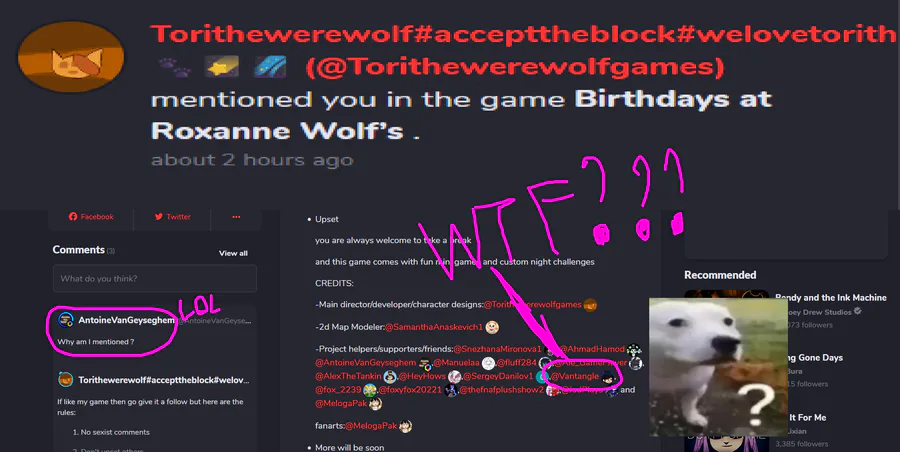Click the Facebook share icon

(x=73, y=217)
